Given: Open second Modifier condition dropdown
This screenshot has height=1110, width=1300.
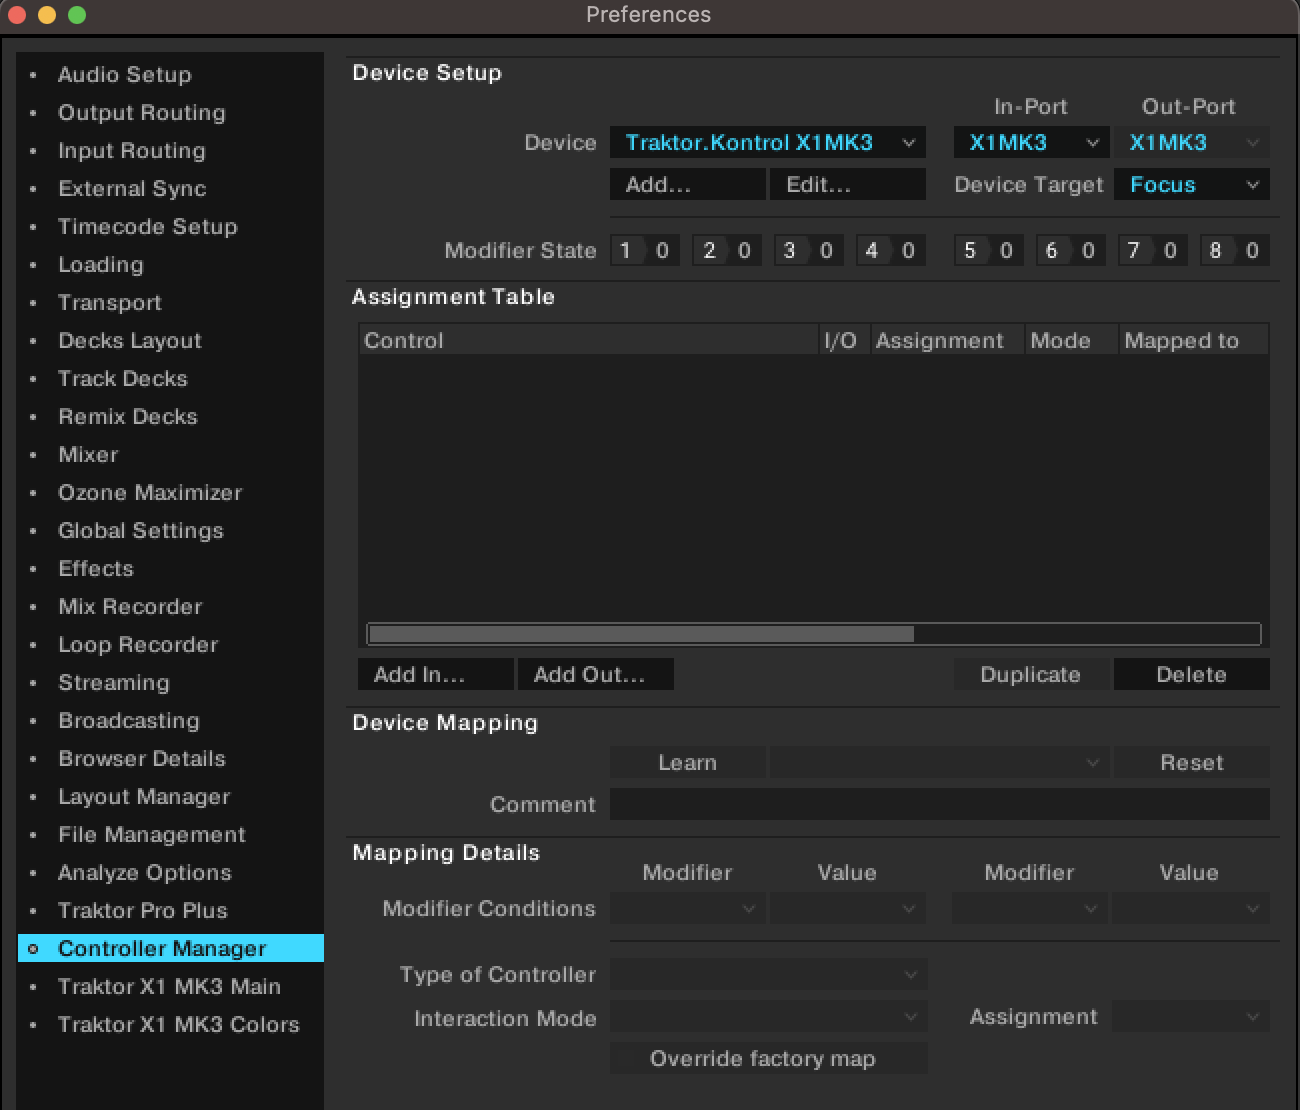Looking at the screenshot, I should click(1030, 908).
